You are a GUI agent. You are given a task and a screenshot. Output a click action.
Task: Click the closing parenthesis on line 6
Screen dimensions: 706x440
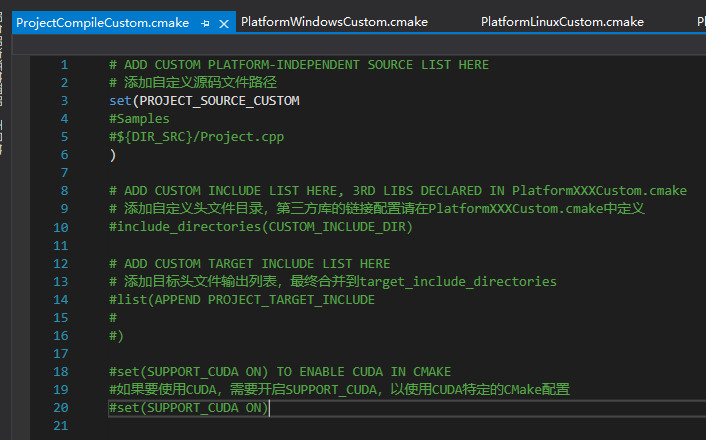(x=113, y=155)
